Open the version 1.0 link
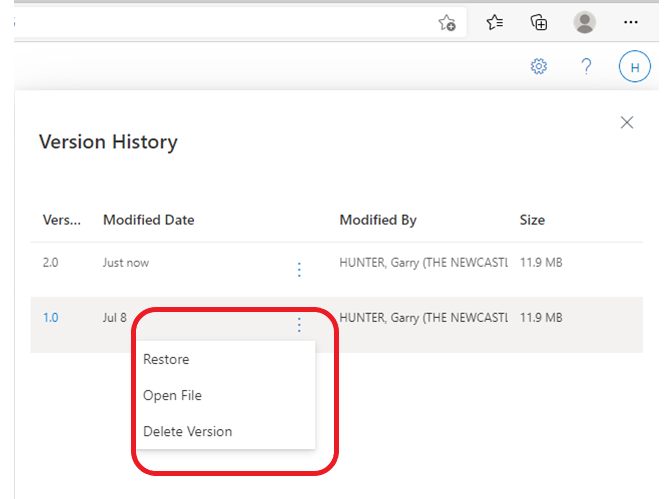Image resolution: width=665 pixels, height=499 pixels. [50, 318]
